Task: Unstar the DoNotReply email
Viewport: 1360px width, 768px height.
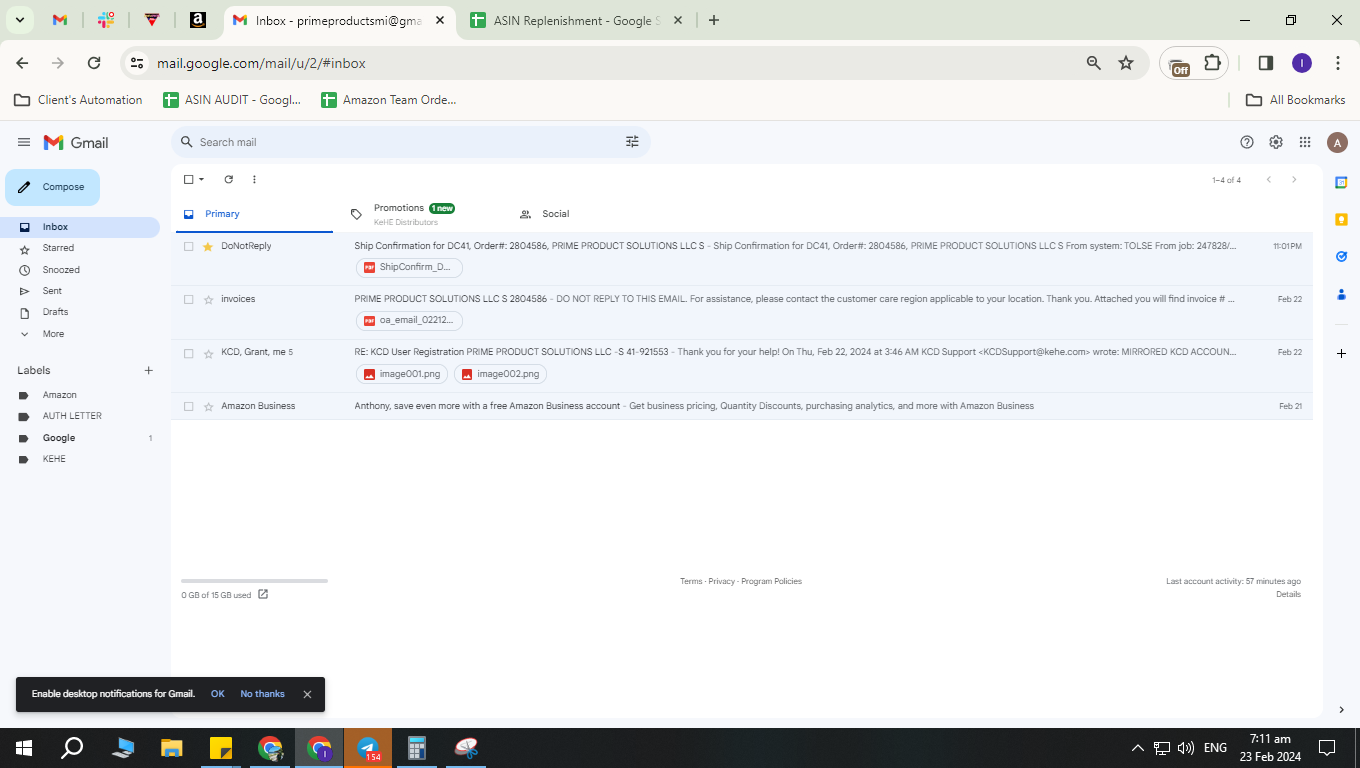Action: [x=208, y=246]
